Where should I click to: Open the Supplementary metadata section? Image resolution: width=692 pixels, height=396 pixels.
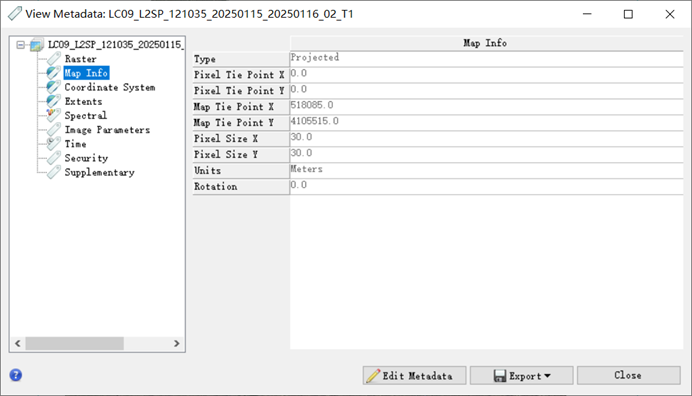click(x=99, y=172)
